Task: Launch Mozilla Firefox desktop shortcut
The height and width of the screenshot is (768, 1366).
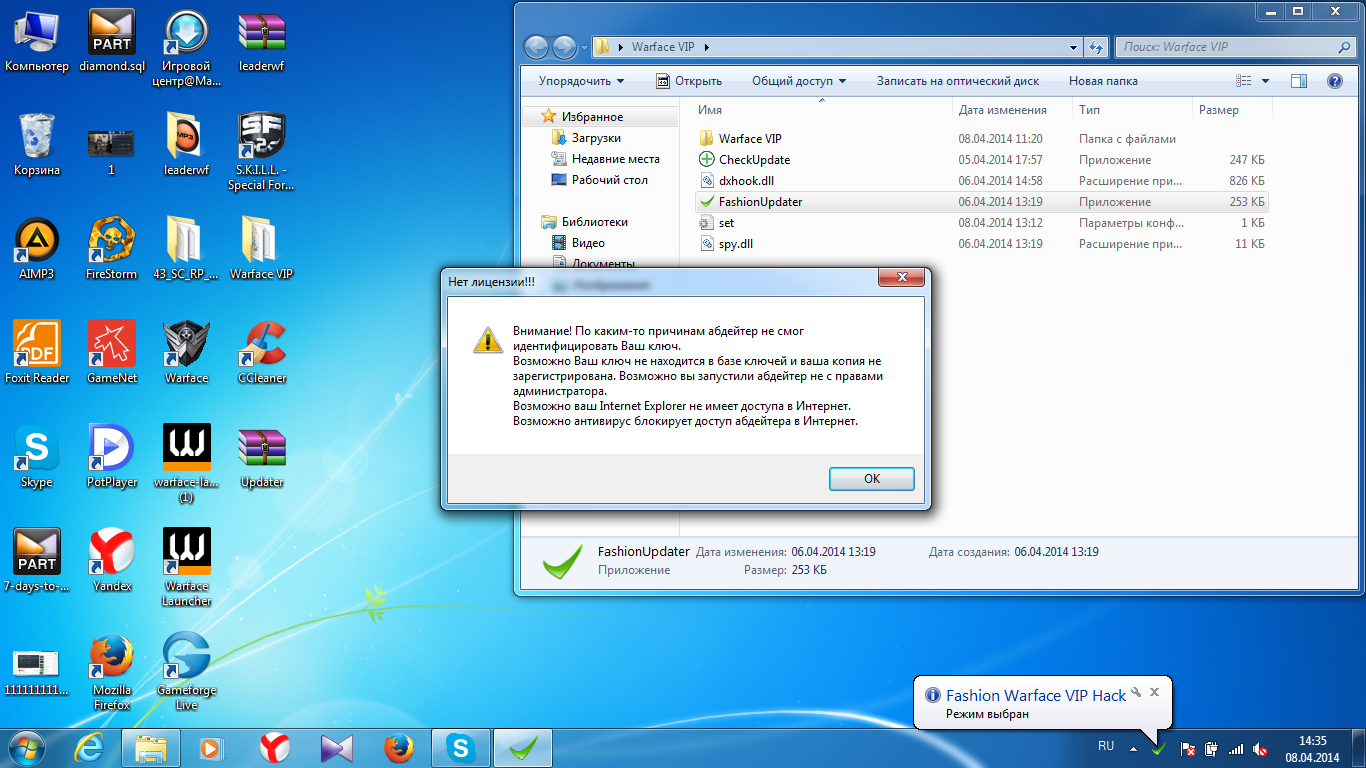Action: (112, 672)
